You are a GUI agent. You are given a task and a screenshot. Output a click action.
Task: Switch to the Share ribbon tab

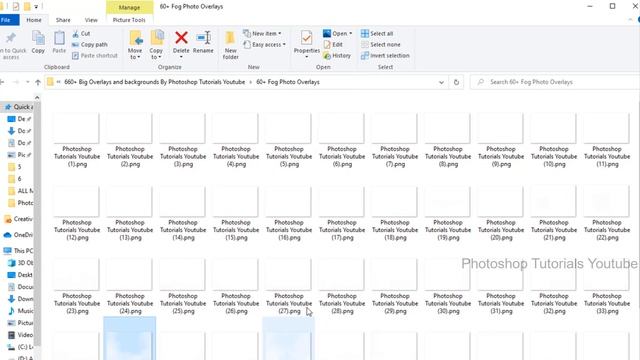[x=63, y=20]
